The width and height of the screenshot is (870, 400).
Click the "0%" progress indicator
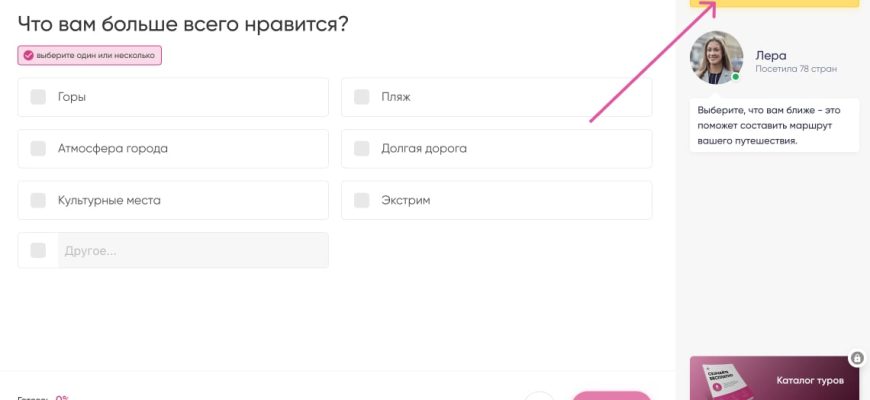(61, 397)
